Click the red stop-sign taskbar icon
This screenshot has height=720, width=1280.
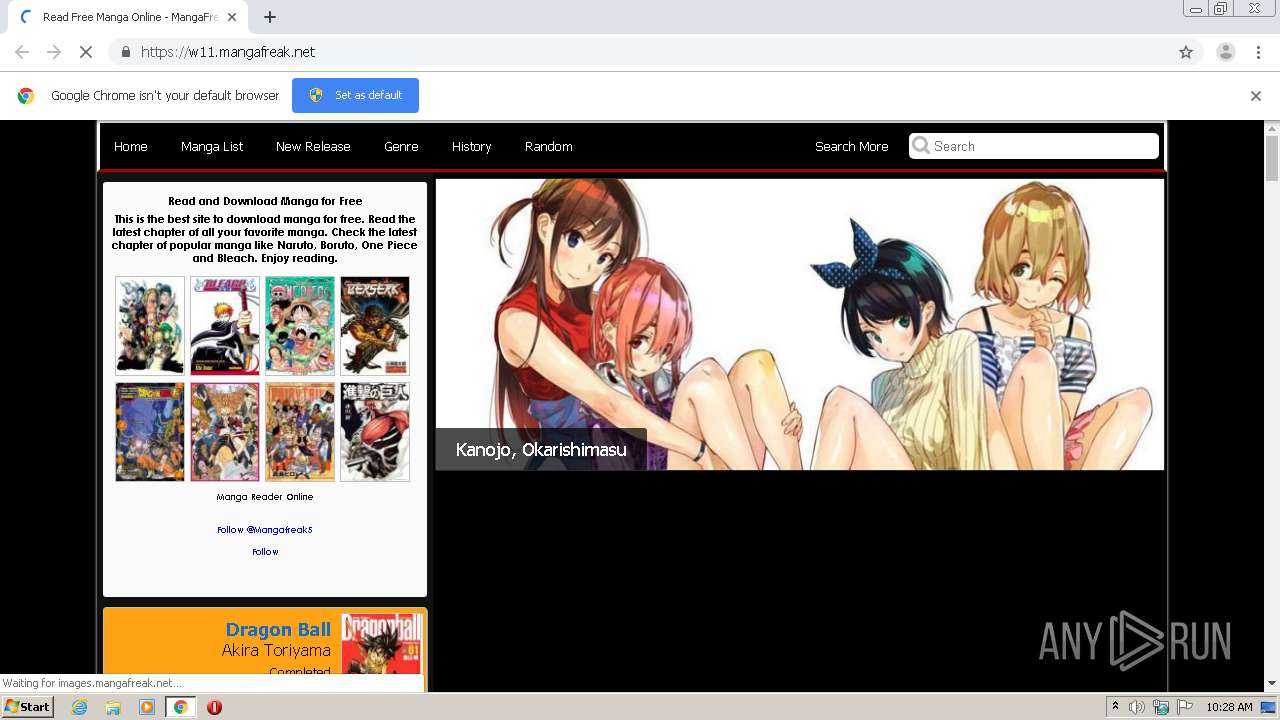pos(214,707)
